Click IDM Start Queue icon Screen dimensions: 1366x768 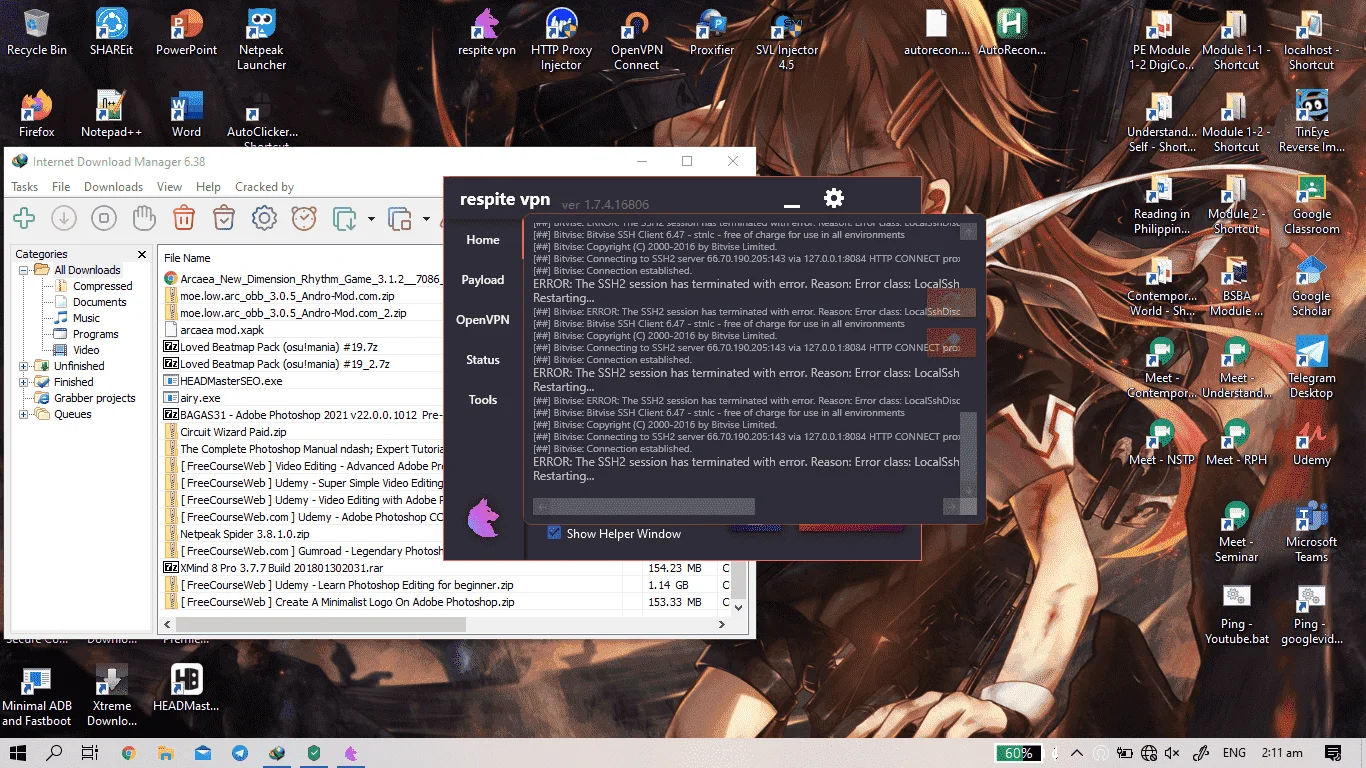coord(345,218)
